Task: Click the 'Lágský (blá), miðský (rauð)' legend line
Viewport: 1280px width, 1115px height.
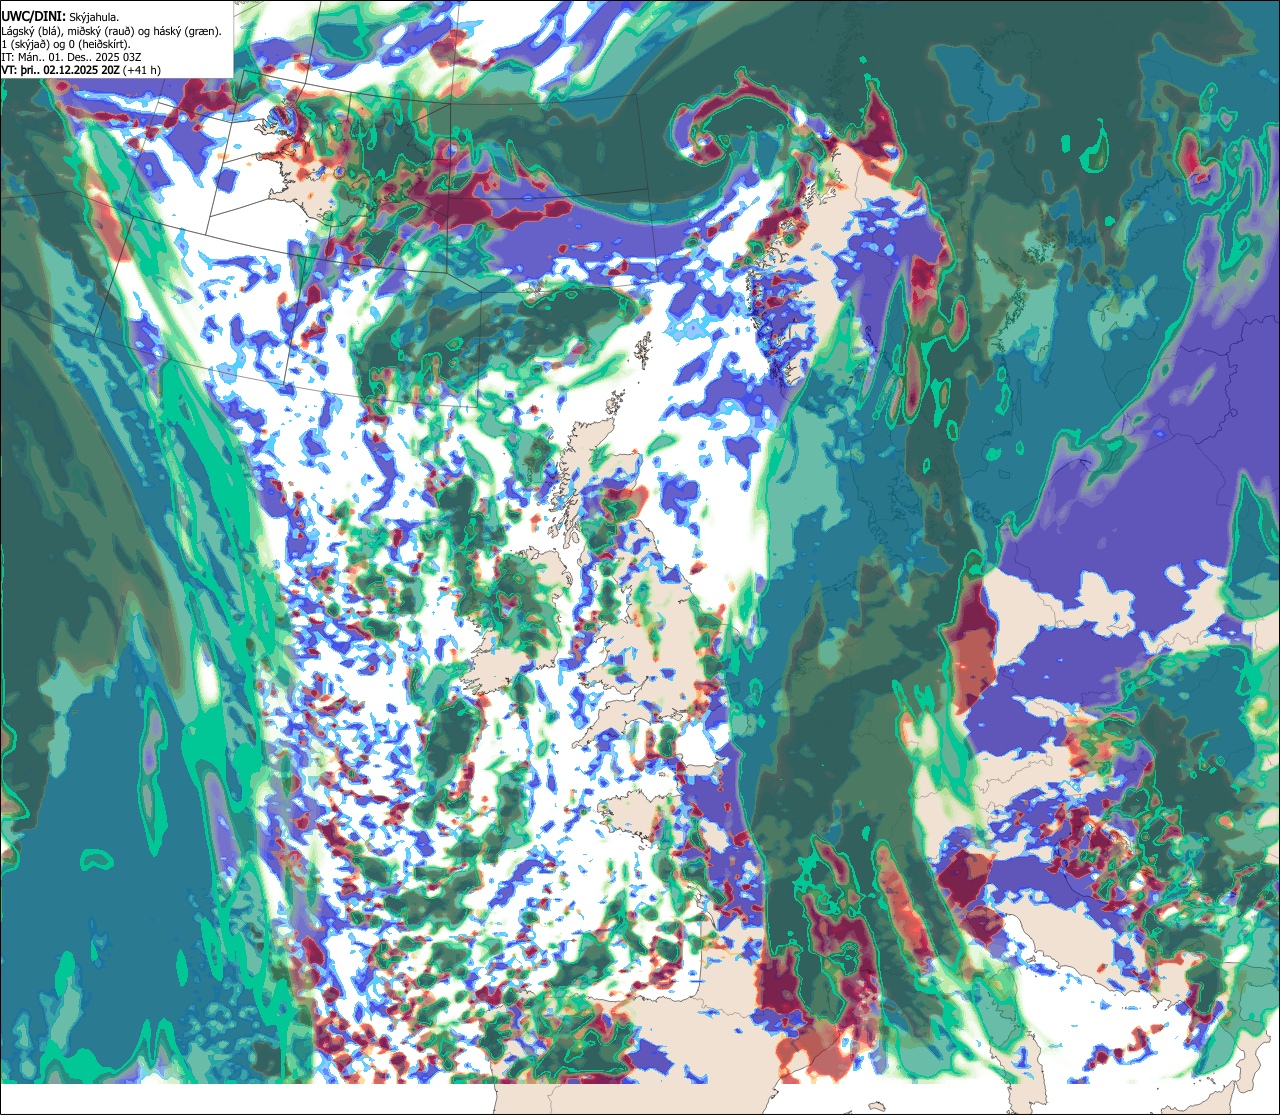Action: pos(112,31)
